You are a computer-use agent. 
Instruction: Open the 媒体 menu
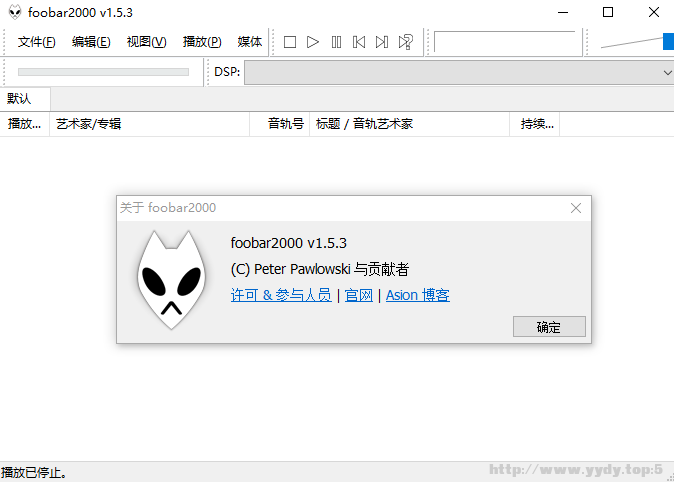250,42
